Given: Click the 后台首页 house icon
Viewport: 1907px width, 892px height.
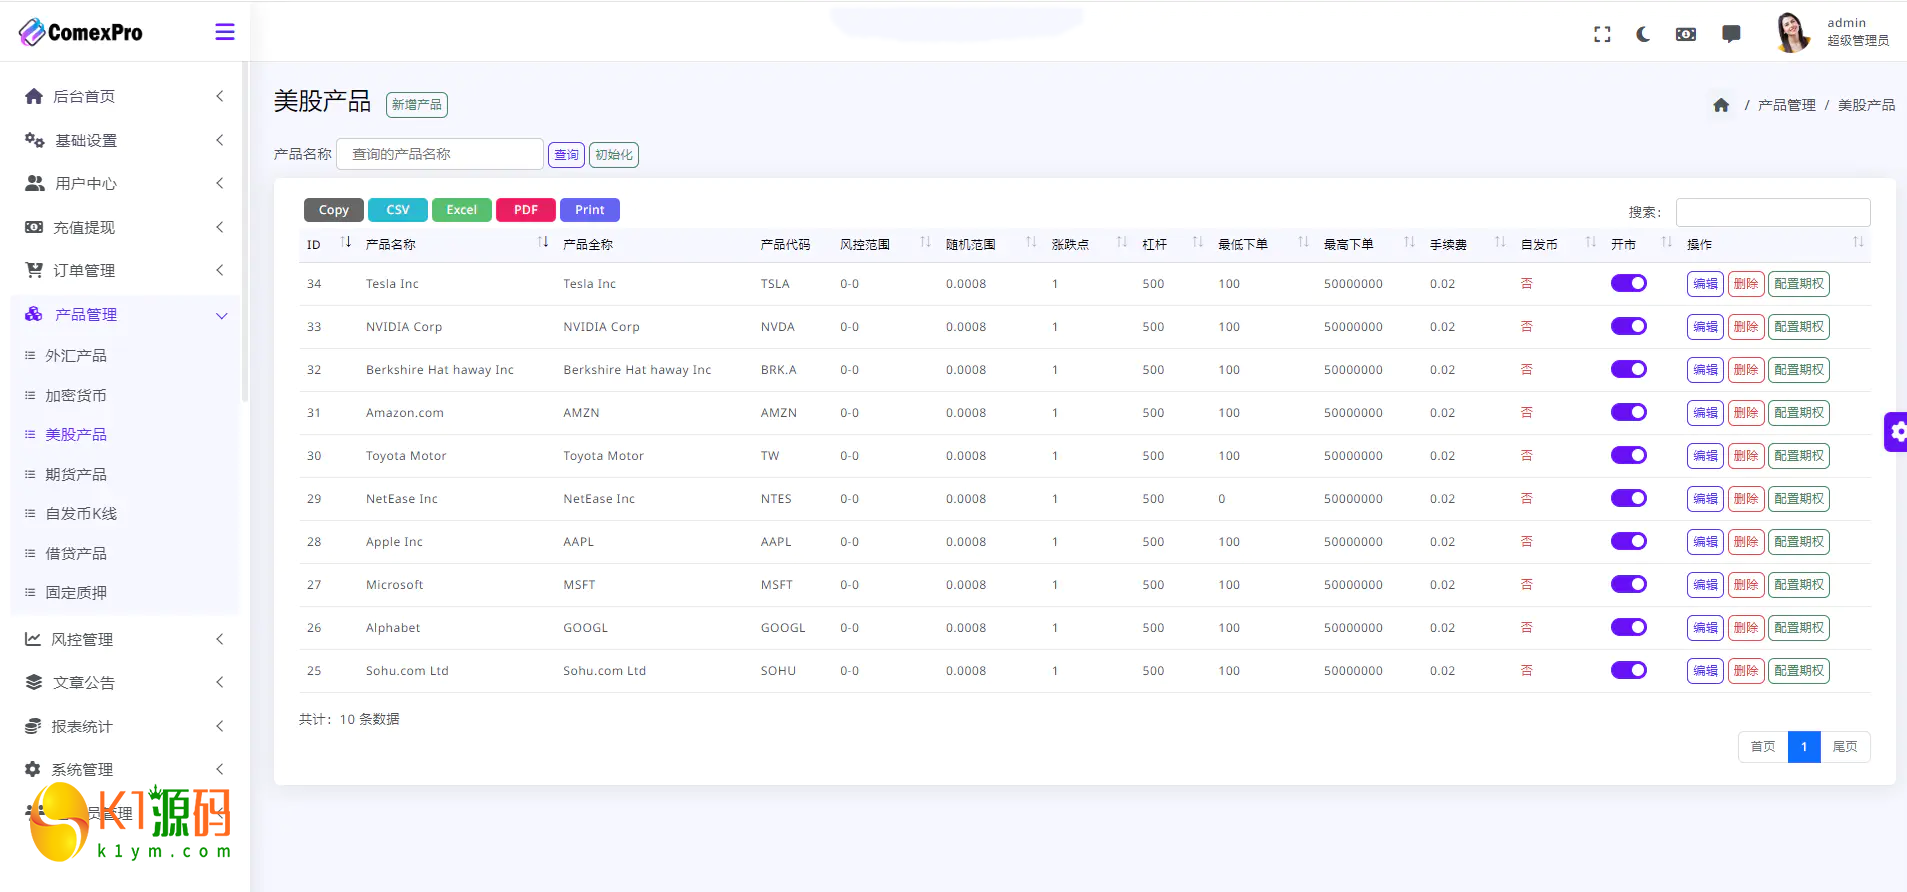Looking at the screenshot, I should point(34,96).
